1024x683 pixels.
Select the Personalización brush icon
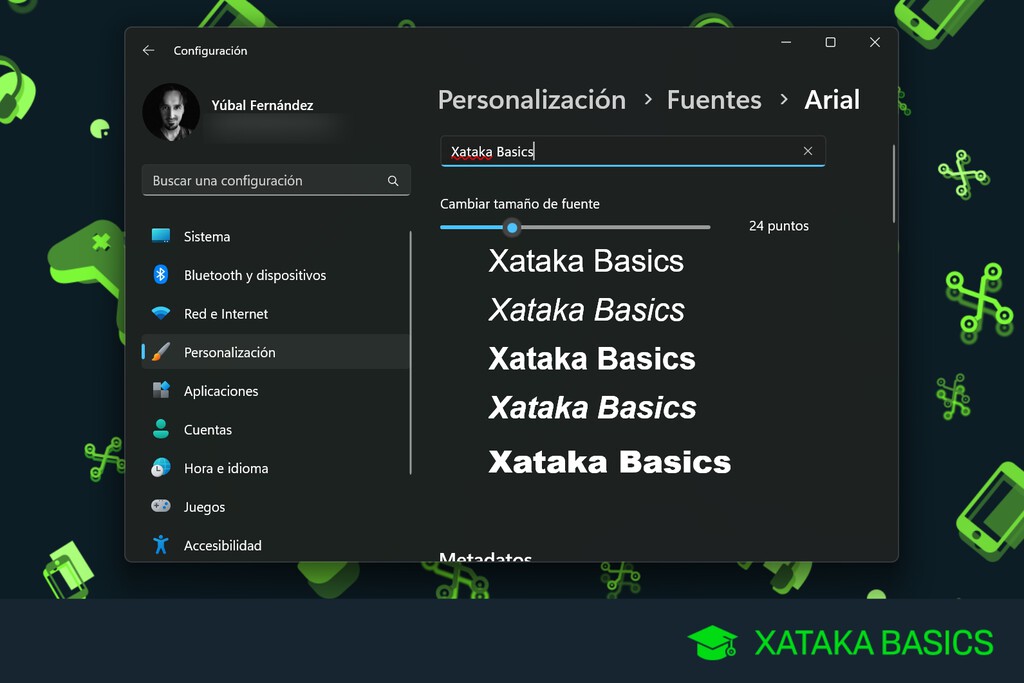[161, 352]
